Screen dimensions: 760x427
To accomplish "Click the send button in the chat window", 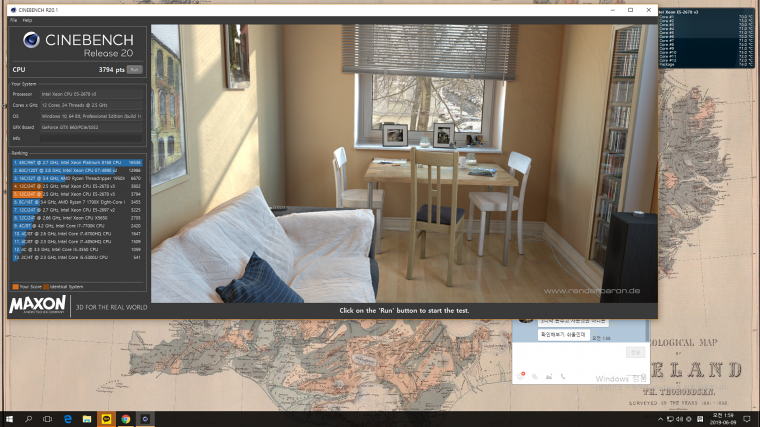I will click(635, 352).
